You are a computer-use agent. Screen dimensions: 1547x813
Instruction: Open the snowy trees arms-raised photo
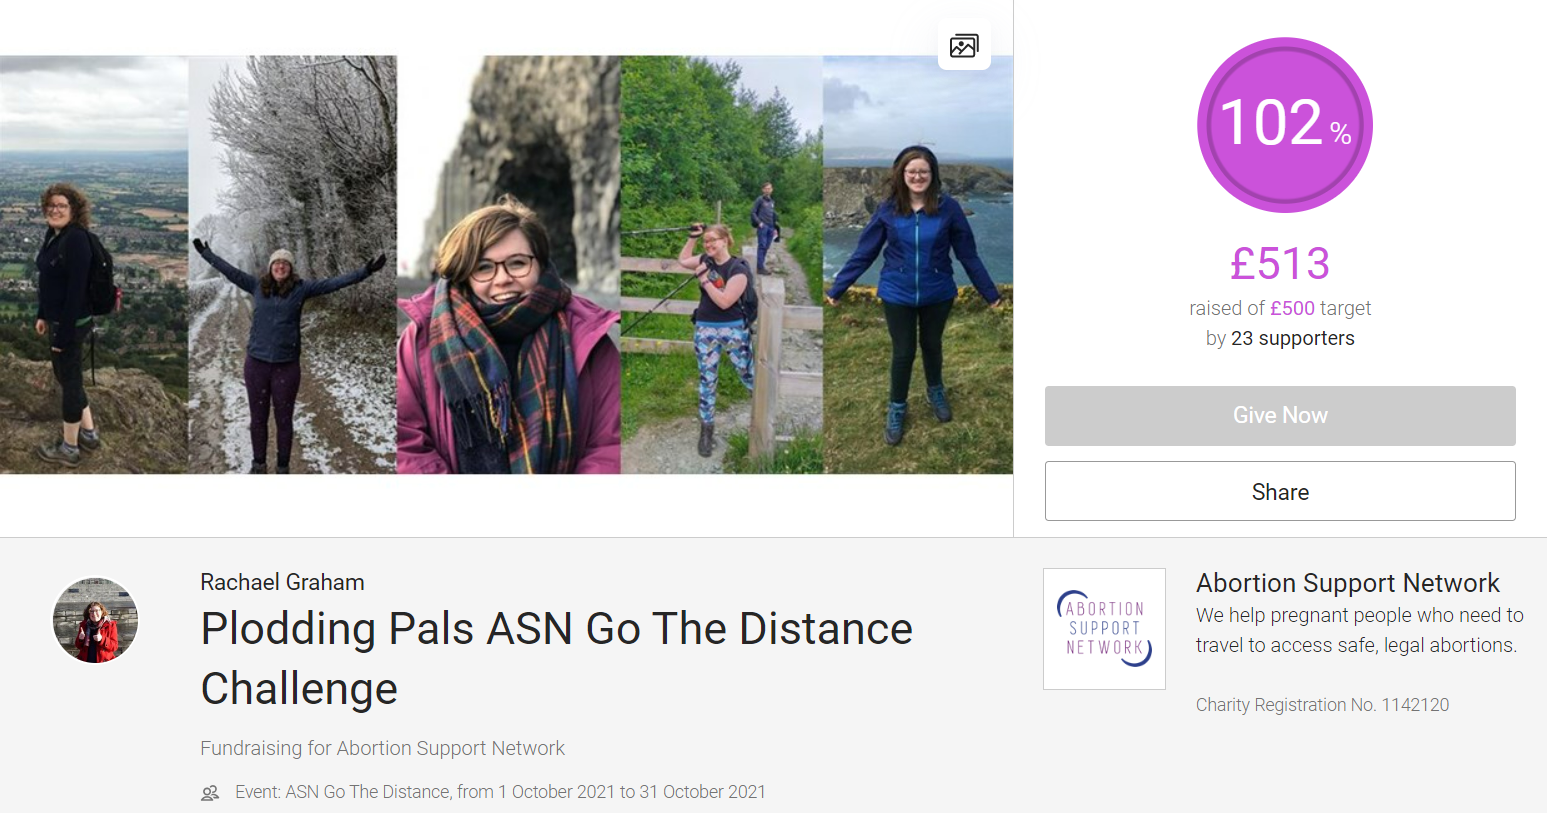(293, 264)
